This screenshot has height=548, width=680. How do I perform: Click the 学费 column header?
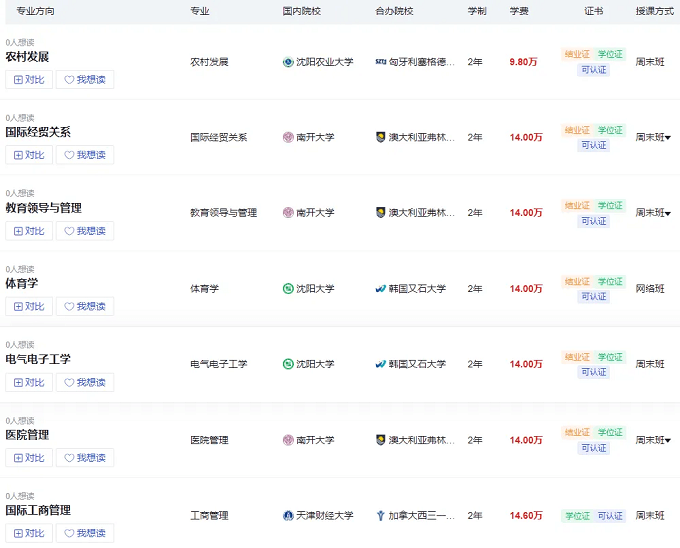pos(519,11)
